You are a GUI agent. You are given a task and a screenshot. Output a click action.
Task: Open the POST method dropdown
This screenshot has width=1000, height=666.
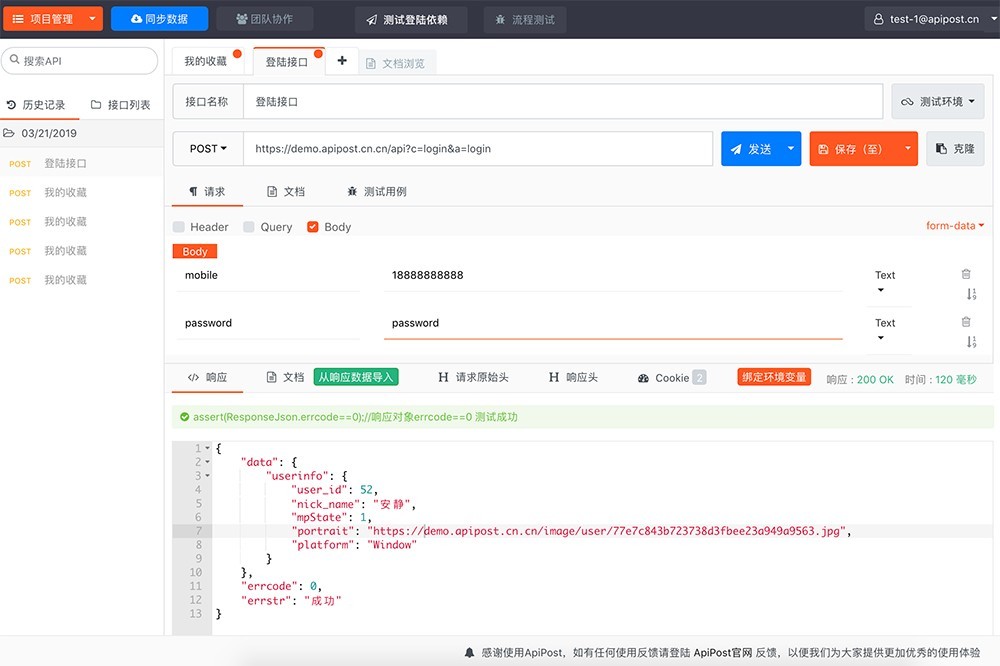pos(207,148)
